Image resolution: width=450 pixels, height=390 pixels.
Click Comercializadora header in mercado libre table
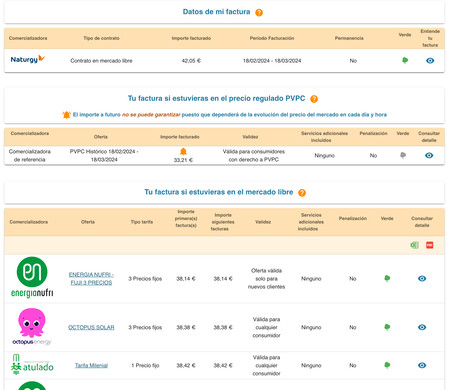click(x=28, y=222)
